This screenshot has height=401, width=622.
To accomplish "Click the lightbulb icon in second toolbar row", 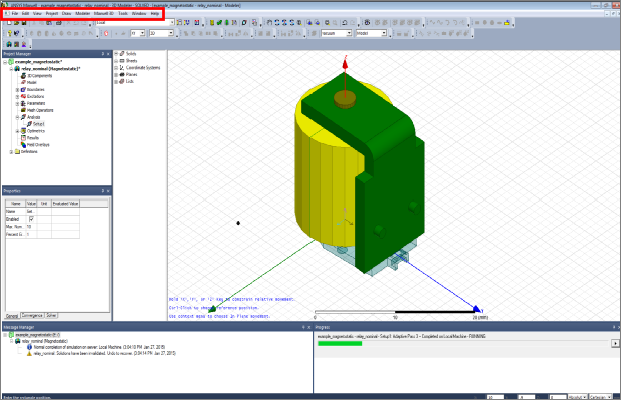I will tap(10, 33).
